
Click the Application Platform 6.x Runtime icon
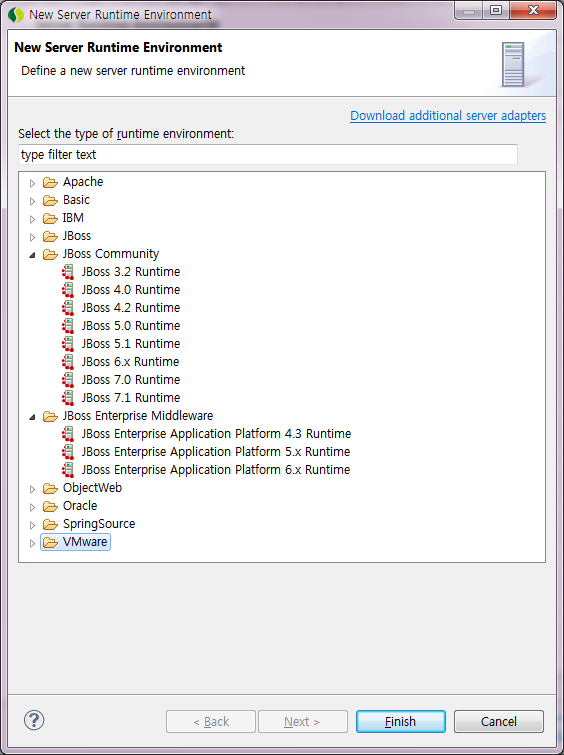tap(68, 469)
